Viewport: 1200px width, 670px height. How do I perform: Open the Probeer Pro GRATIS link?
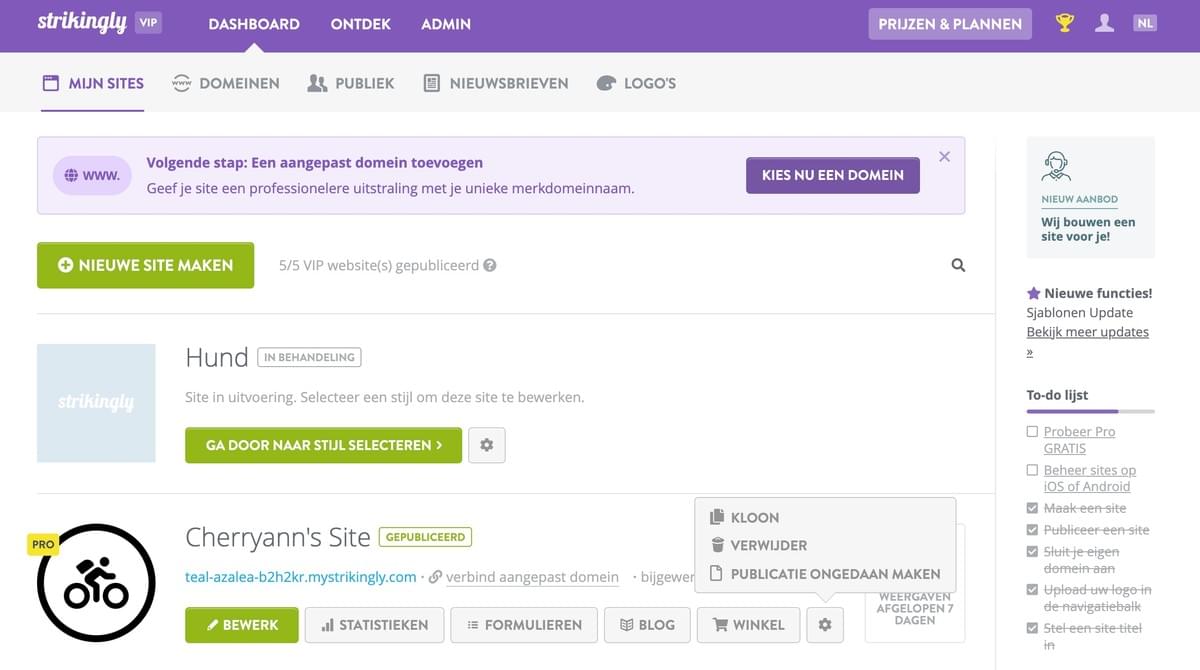click(1079, 440)
